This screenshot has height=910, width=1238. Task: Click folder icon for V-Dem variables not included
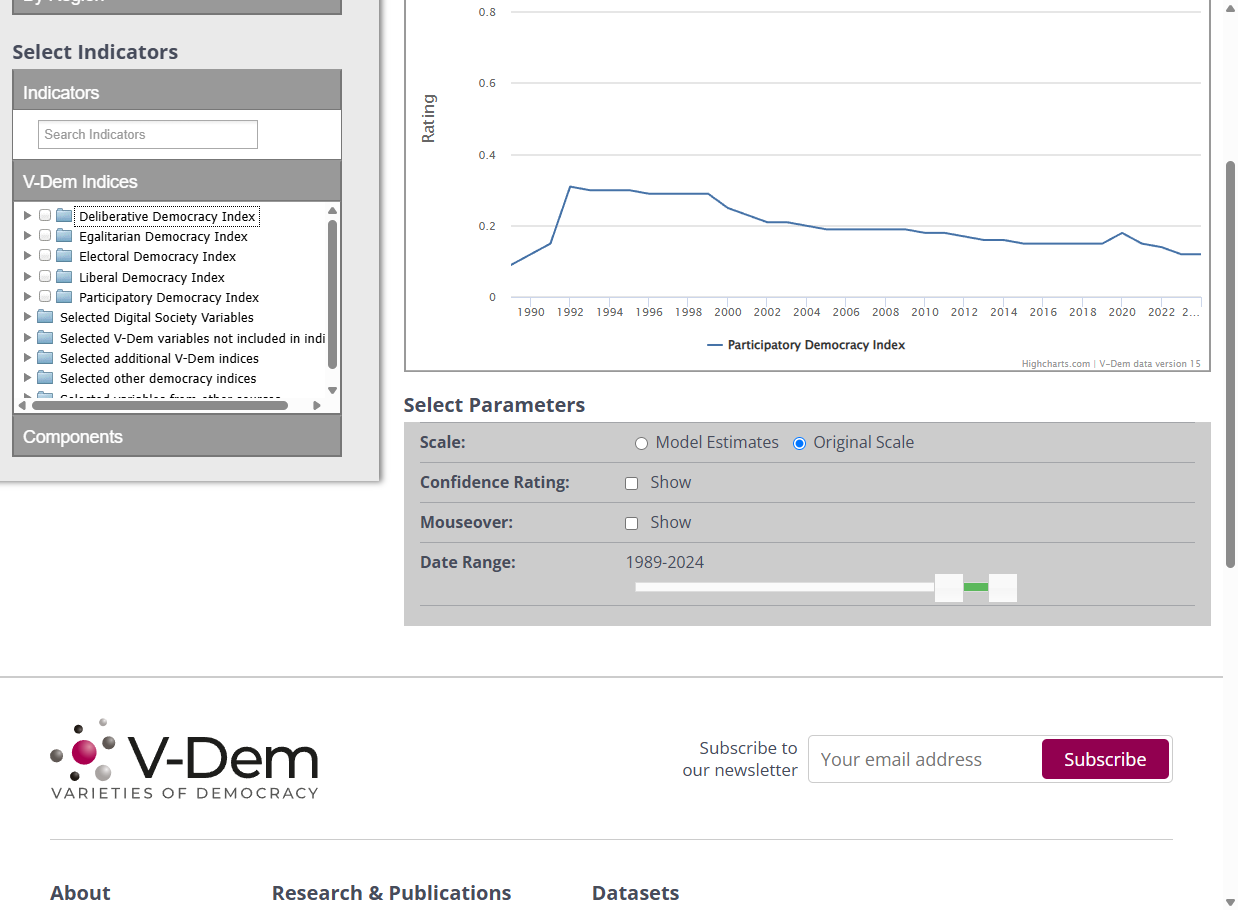(x=45, y=338)
